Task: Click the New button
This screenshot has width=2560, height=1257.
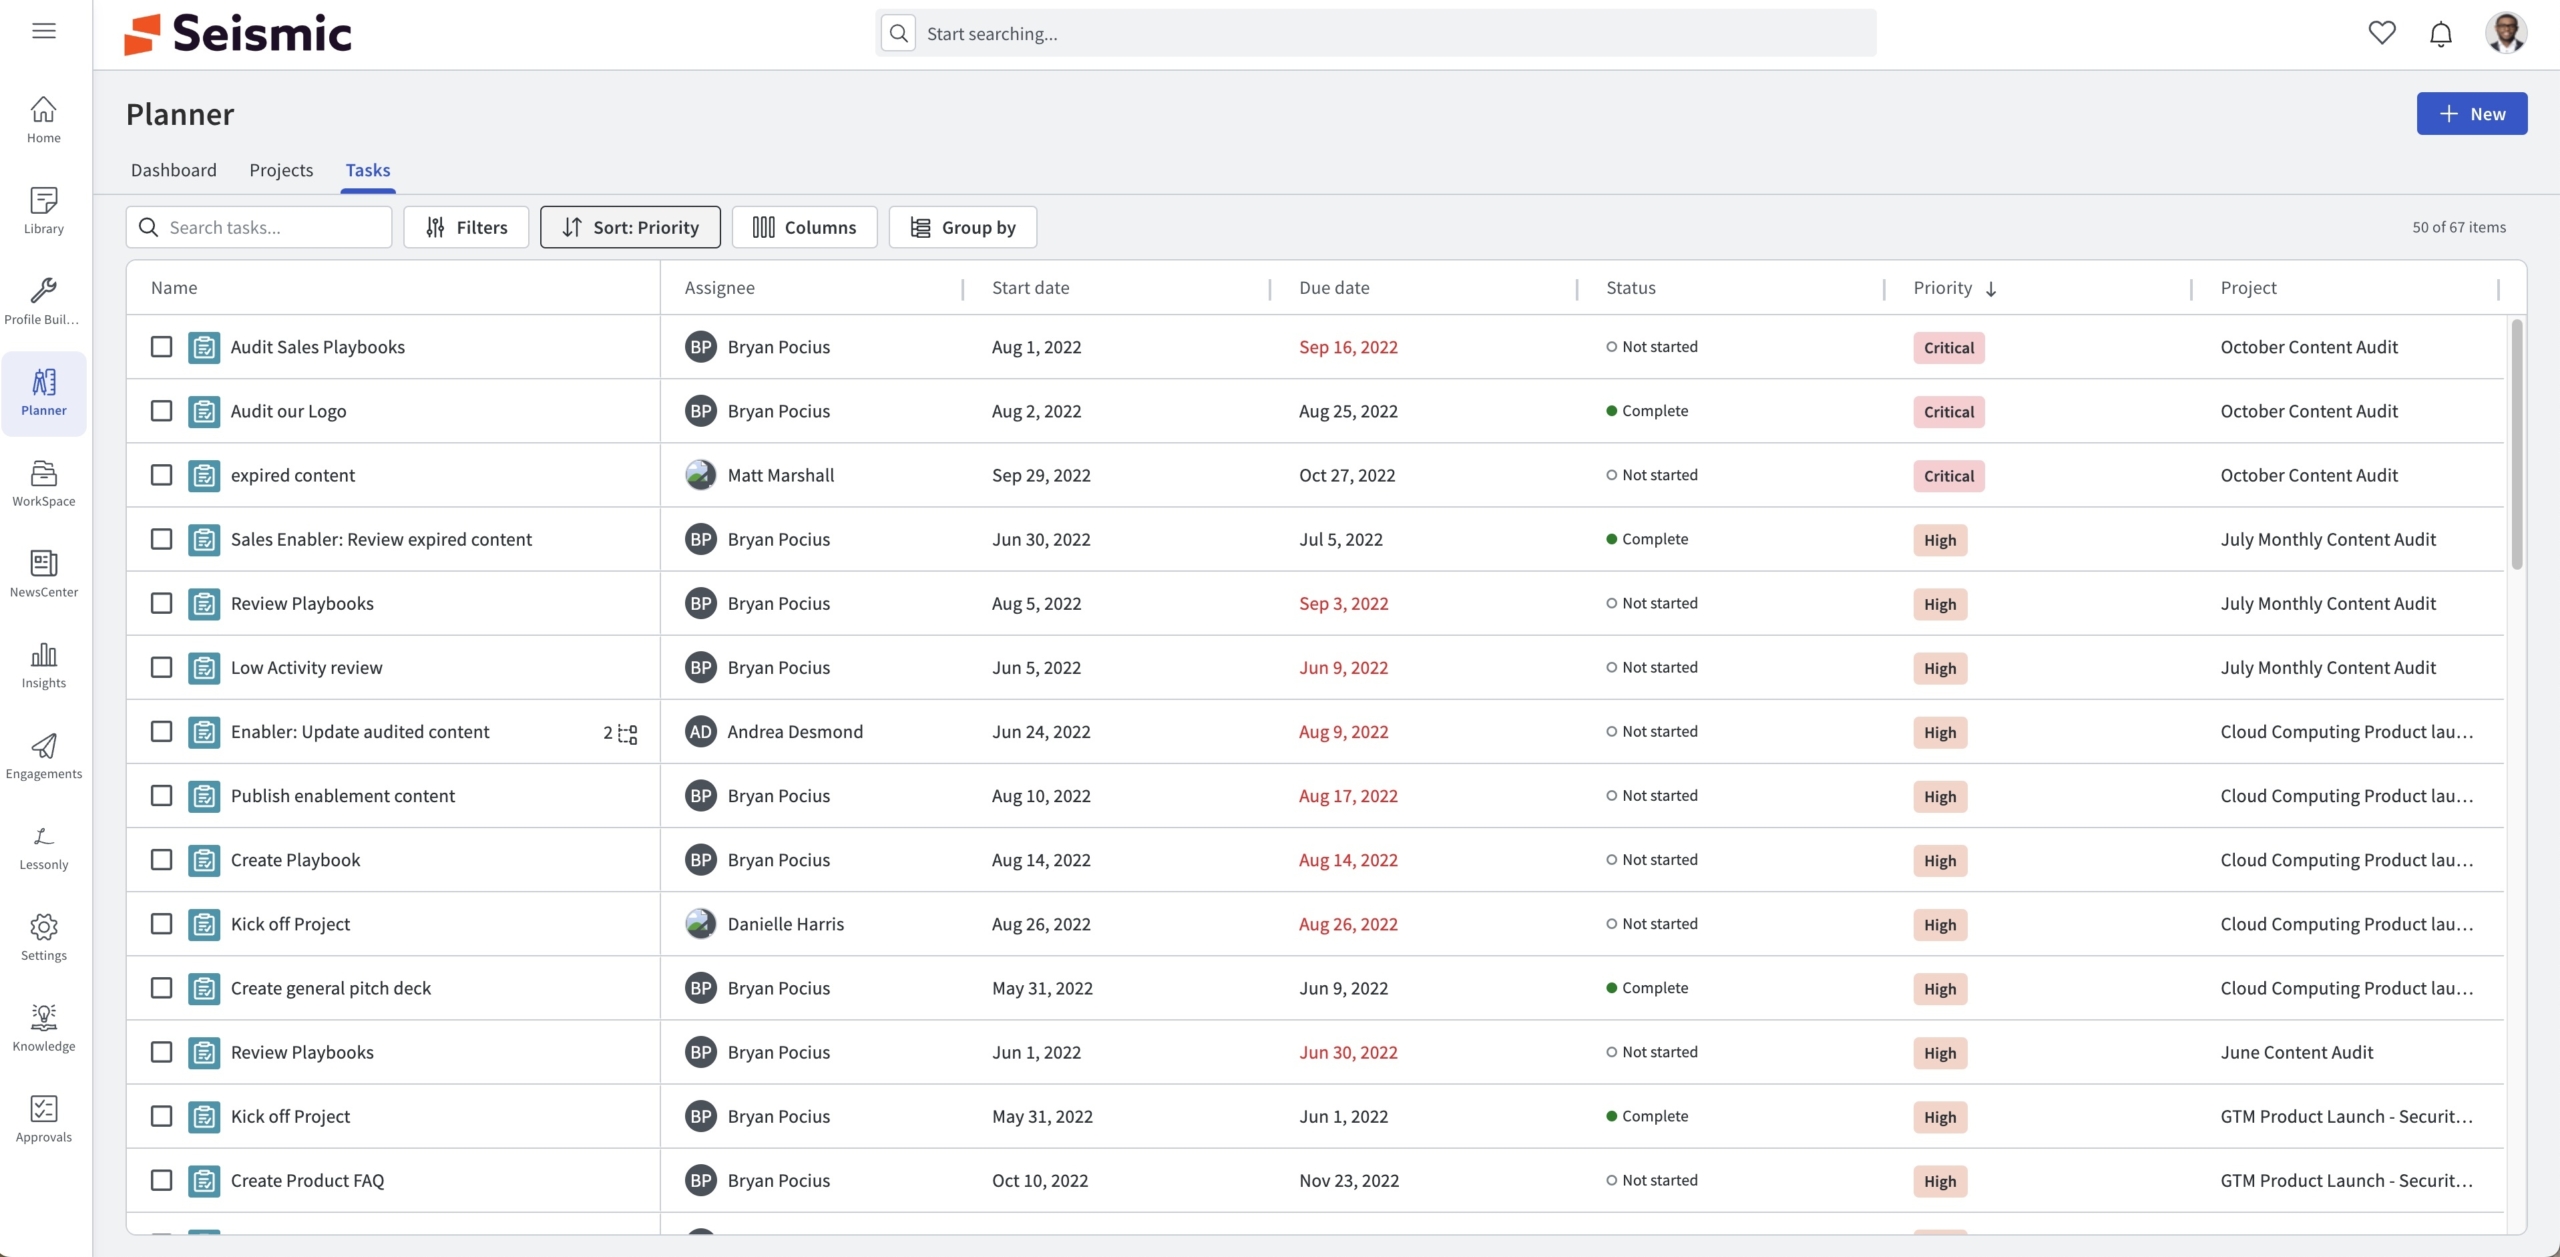Action: click(2471, 114)
